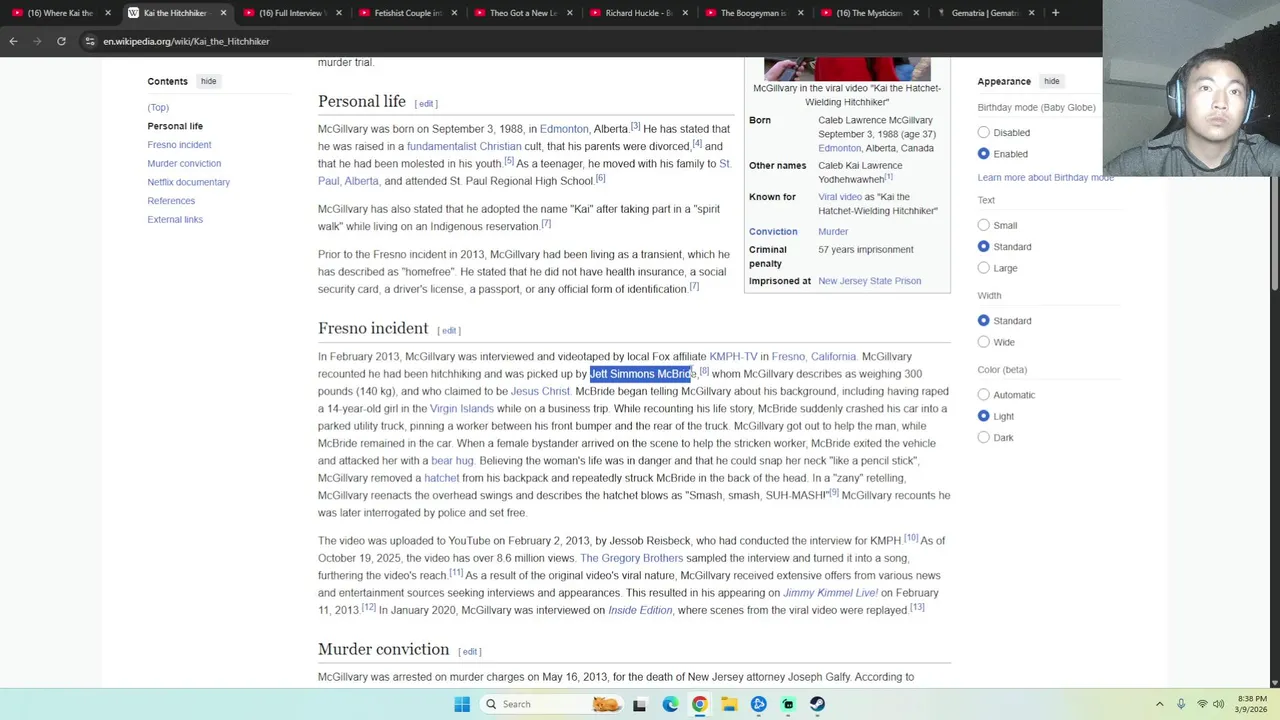Switch to 'Fetishist Couple' tab

click(x=406, y=13)
